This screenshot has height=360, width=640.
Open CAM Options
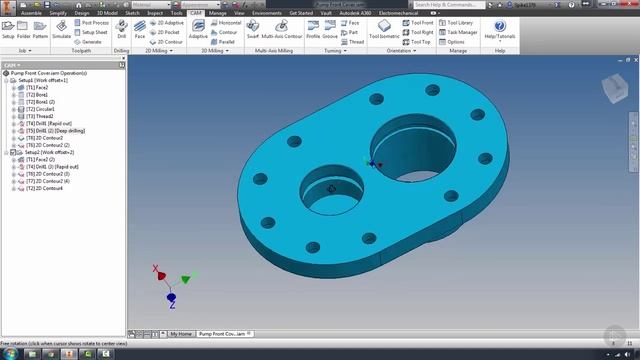pyautogui.click(x=452, y=42)
